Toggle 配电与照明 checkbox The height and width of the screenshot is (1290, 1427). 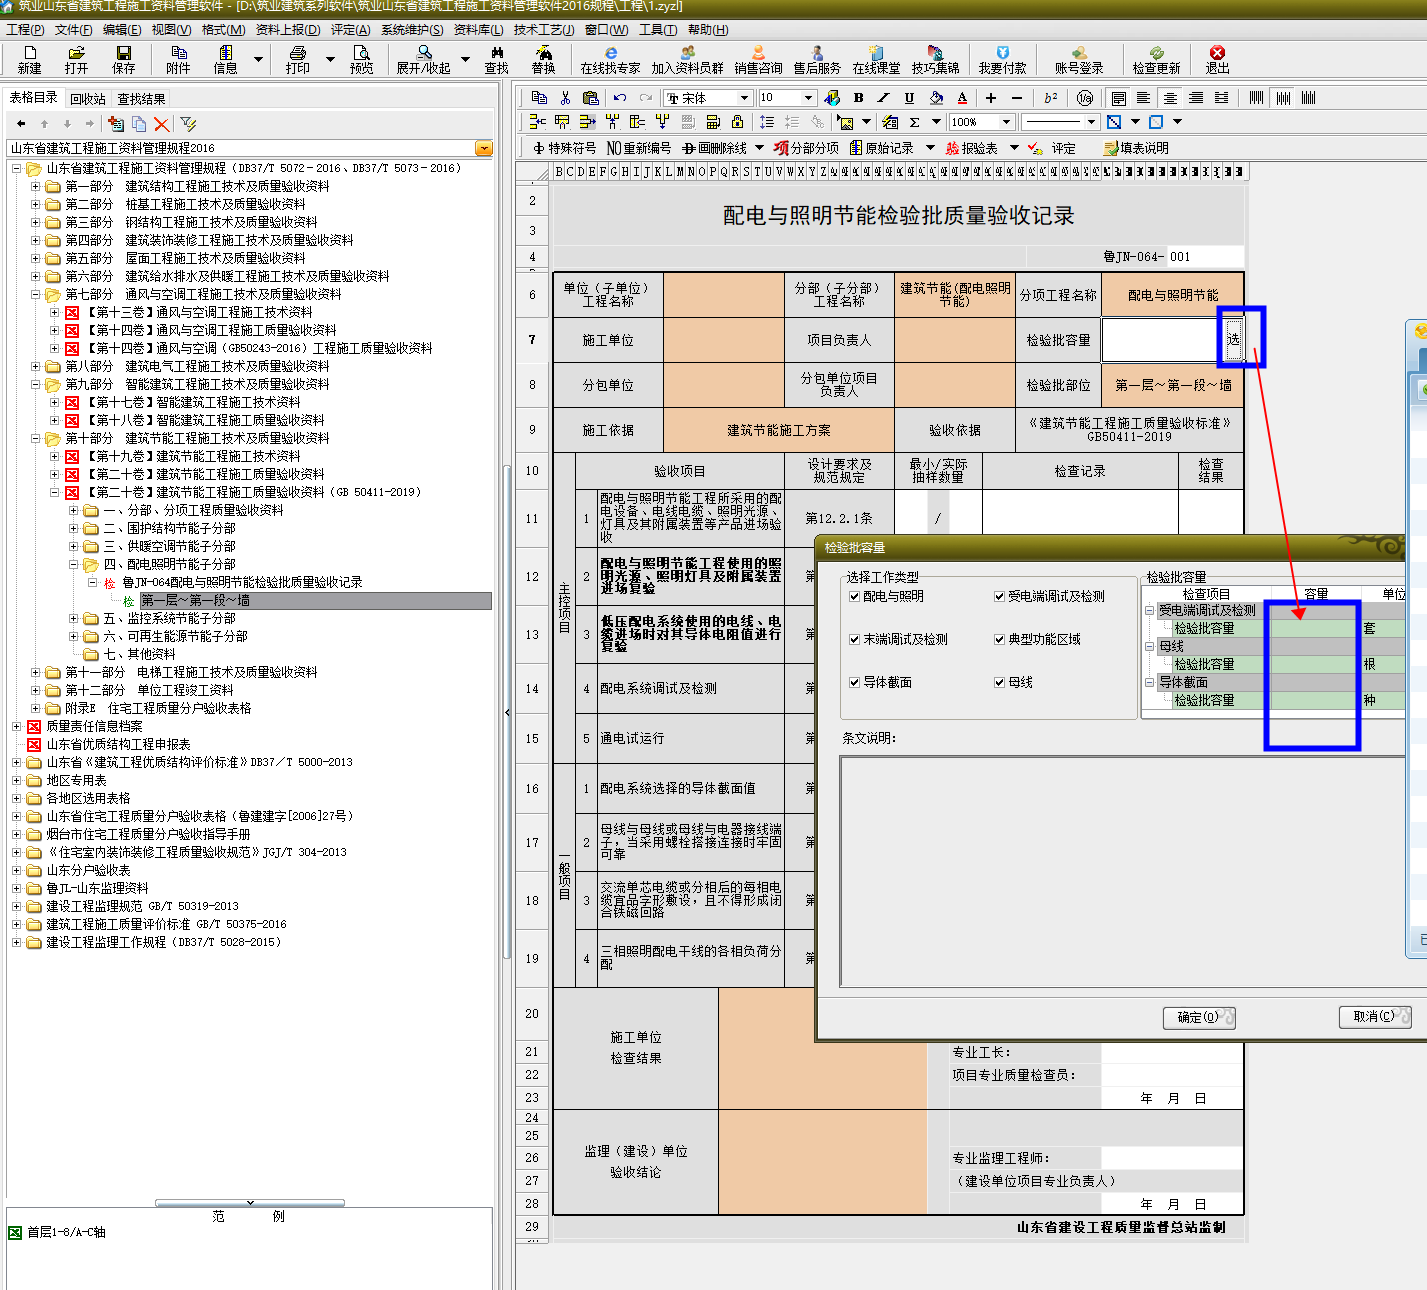[854, 596]
